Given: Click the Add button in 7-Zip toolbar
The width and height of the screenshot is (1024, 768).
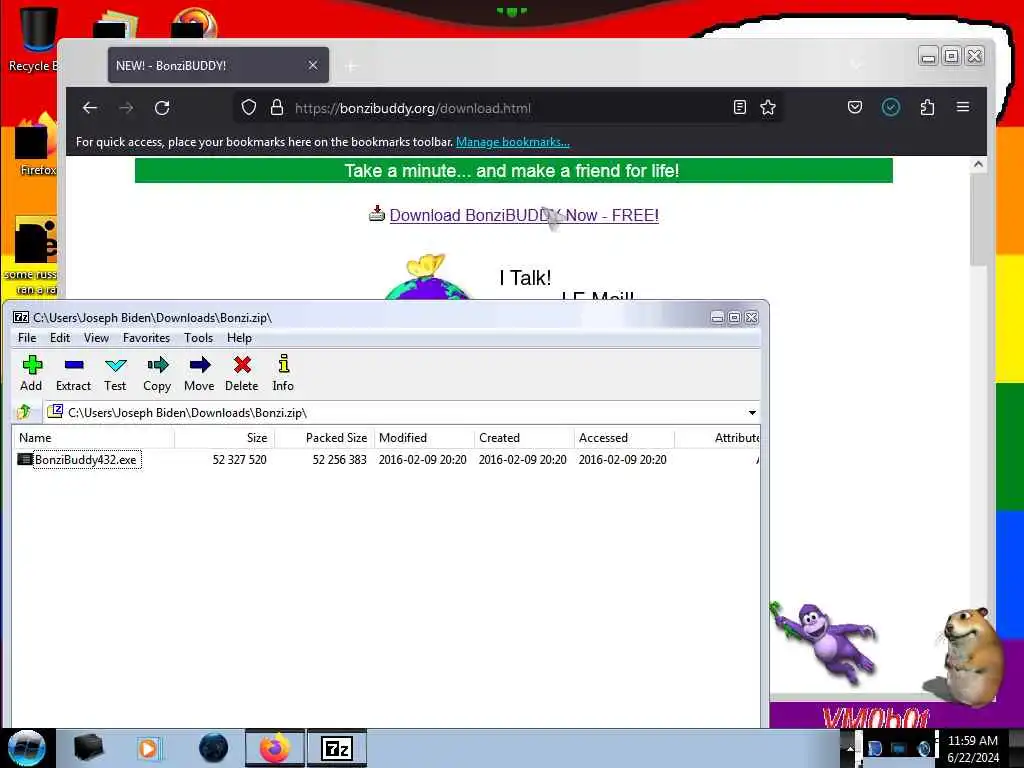Looking at the screenshot, I should click(31, 374).
